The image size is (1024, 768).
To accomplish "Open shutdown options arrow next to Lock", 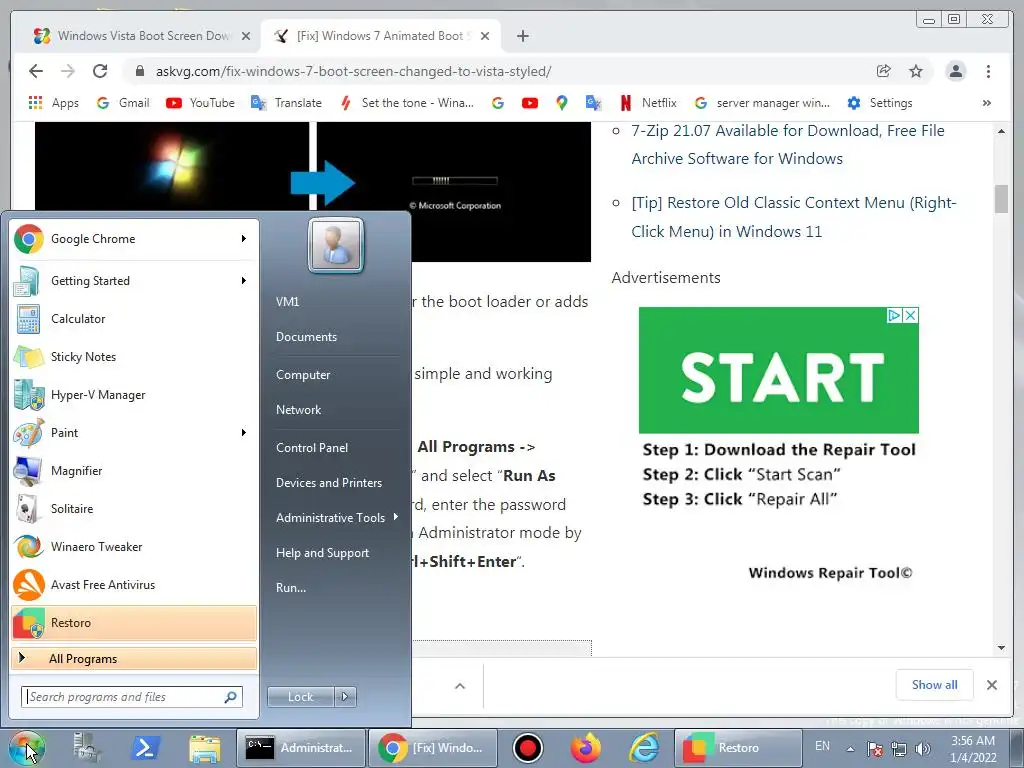I will [x=345, y=697].
